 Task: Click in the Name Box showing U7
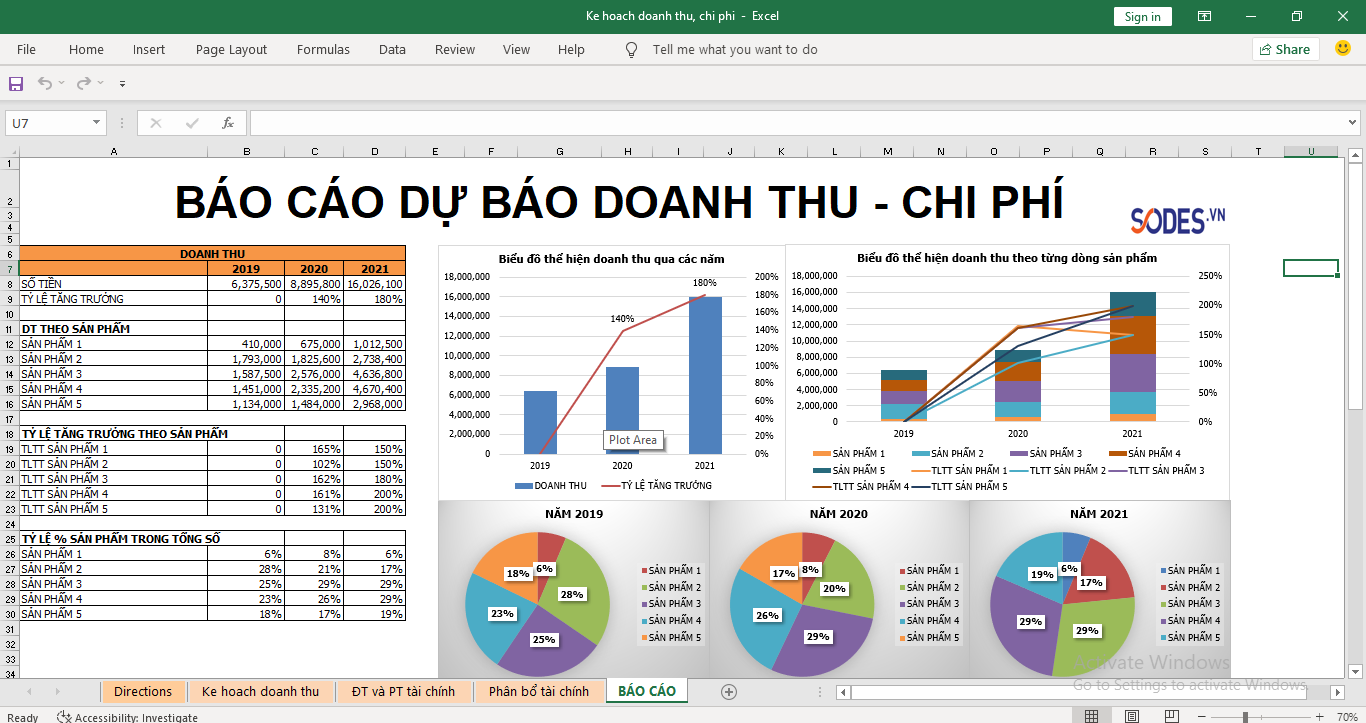(x=48, y=123)
